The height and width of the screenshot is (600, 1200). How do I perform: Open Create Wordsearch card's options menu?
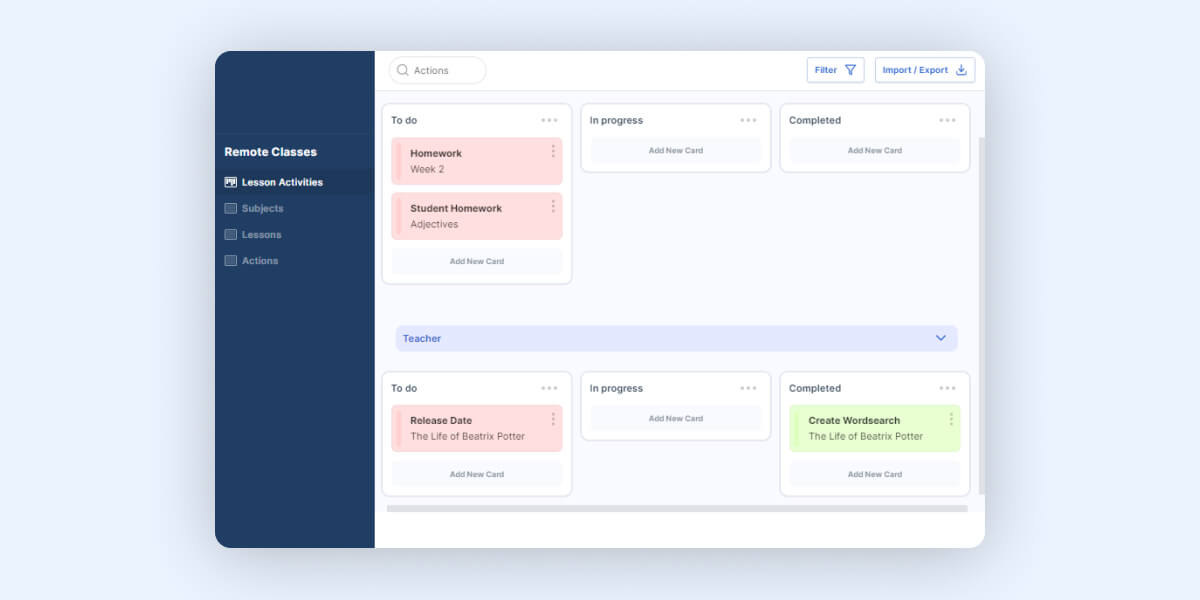951,419
